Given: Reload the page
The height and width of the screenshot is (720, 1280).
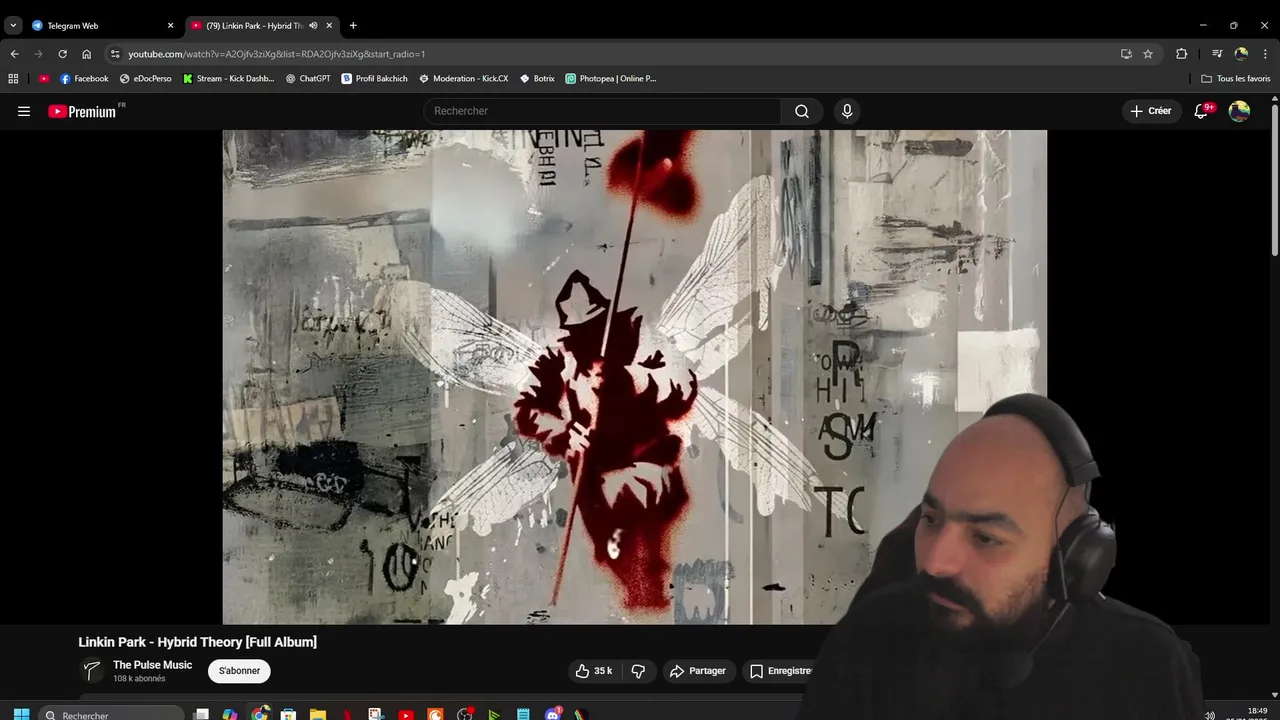Looking at the screenshot, I should (62, 54).
